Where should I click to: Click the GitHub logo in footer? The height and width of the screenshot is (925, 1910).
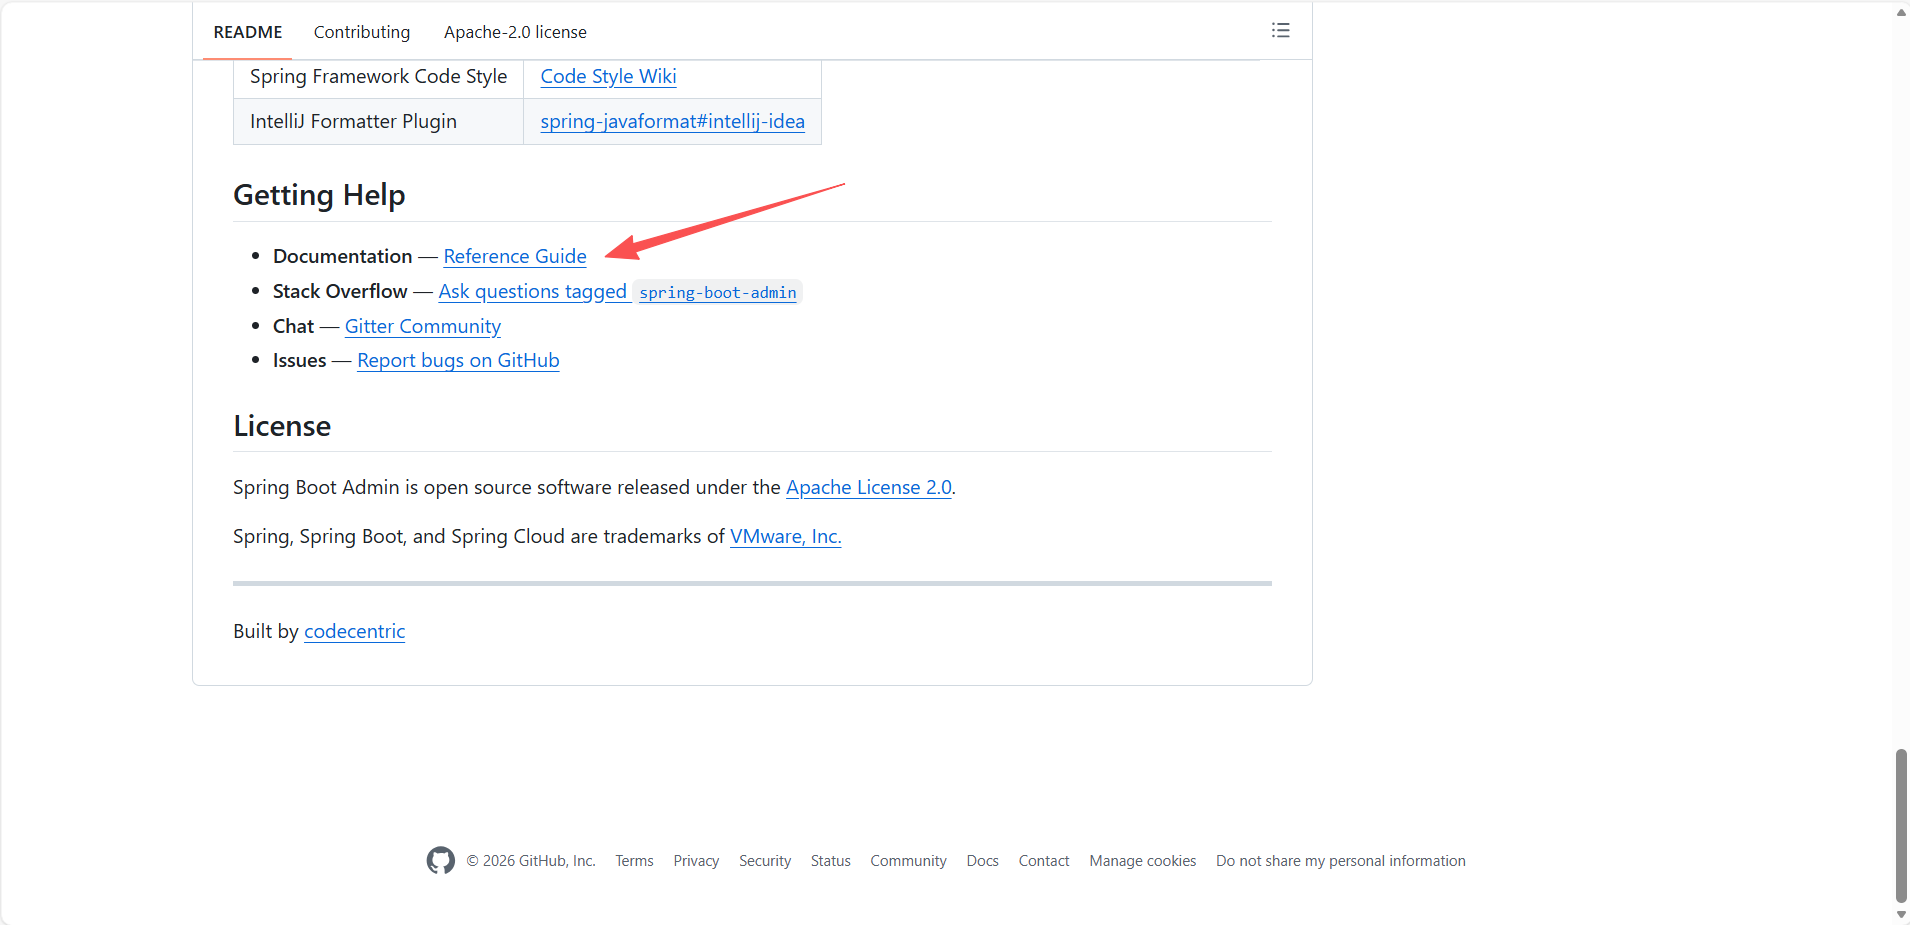click(441, 860)
